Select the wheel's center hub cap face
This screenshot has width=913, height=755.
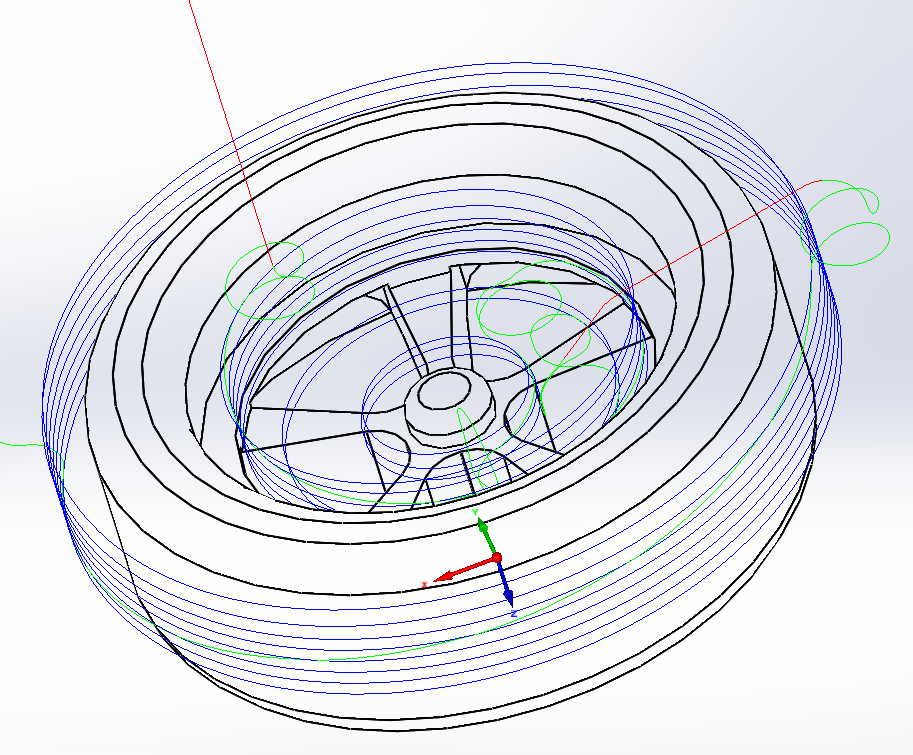click(444, 392)
